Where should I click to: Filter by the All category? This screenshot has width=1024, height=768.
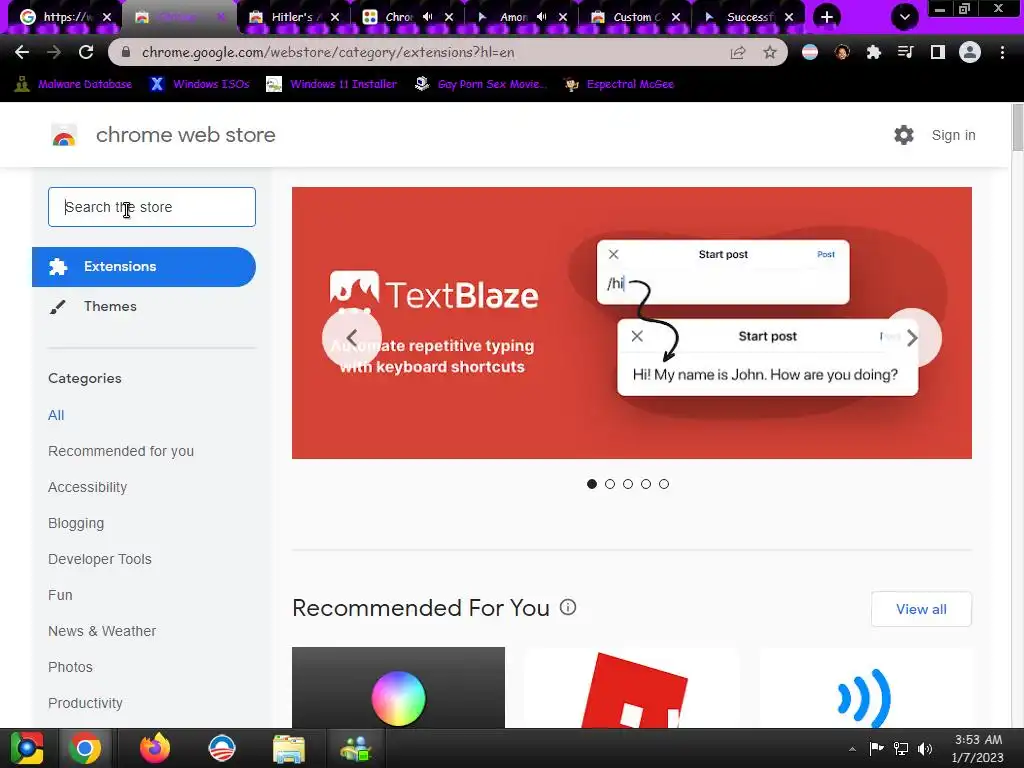(56, 415)
